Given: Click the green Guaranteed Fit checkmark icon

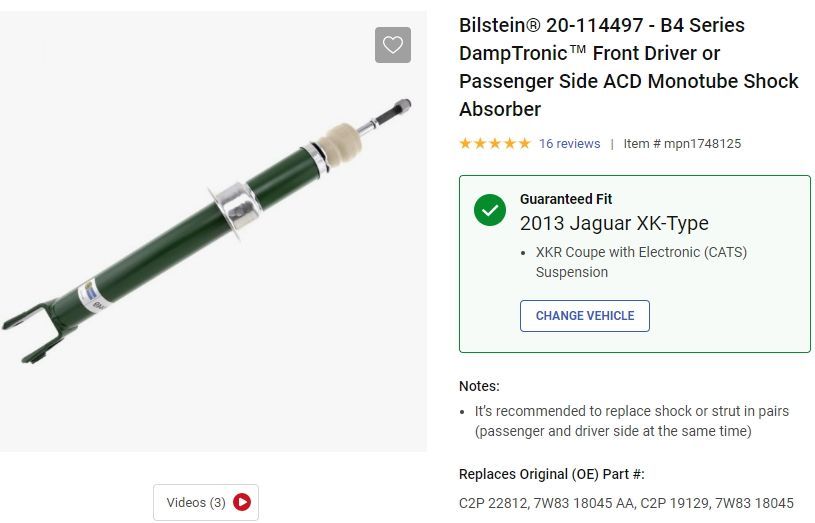Looking at the screenshot, I should coord(490,210).
